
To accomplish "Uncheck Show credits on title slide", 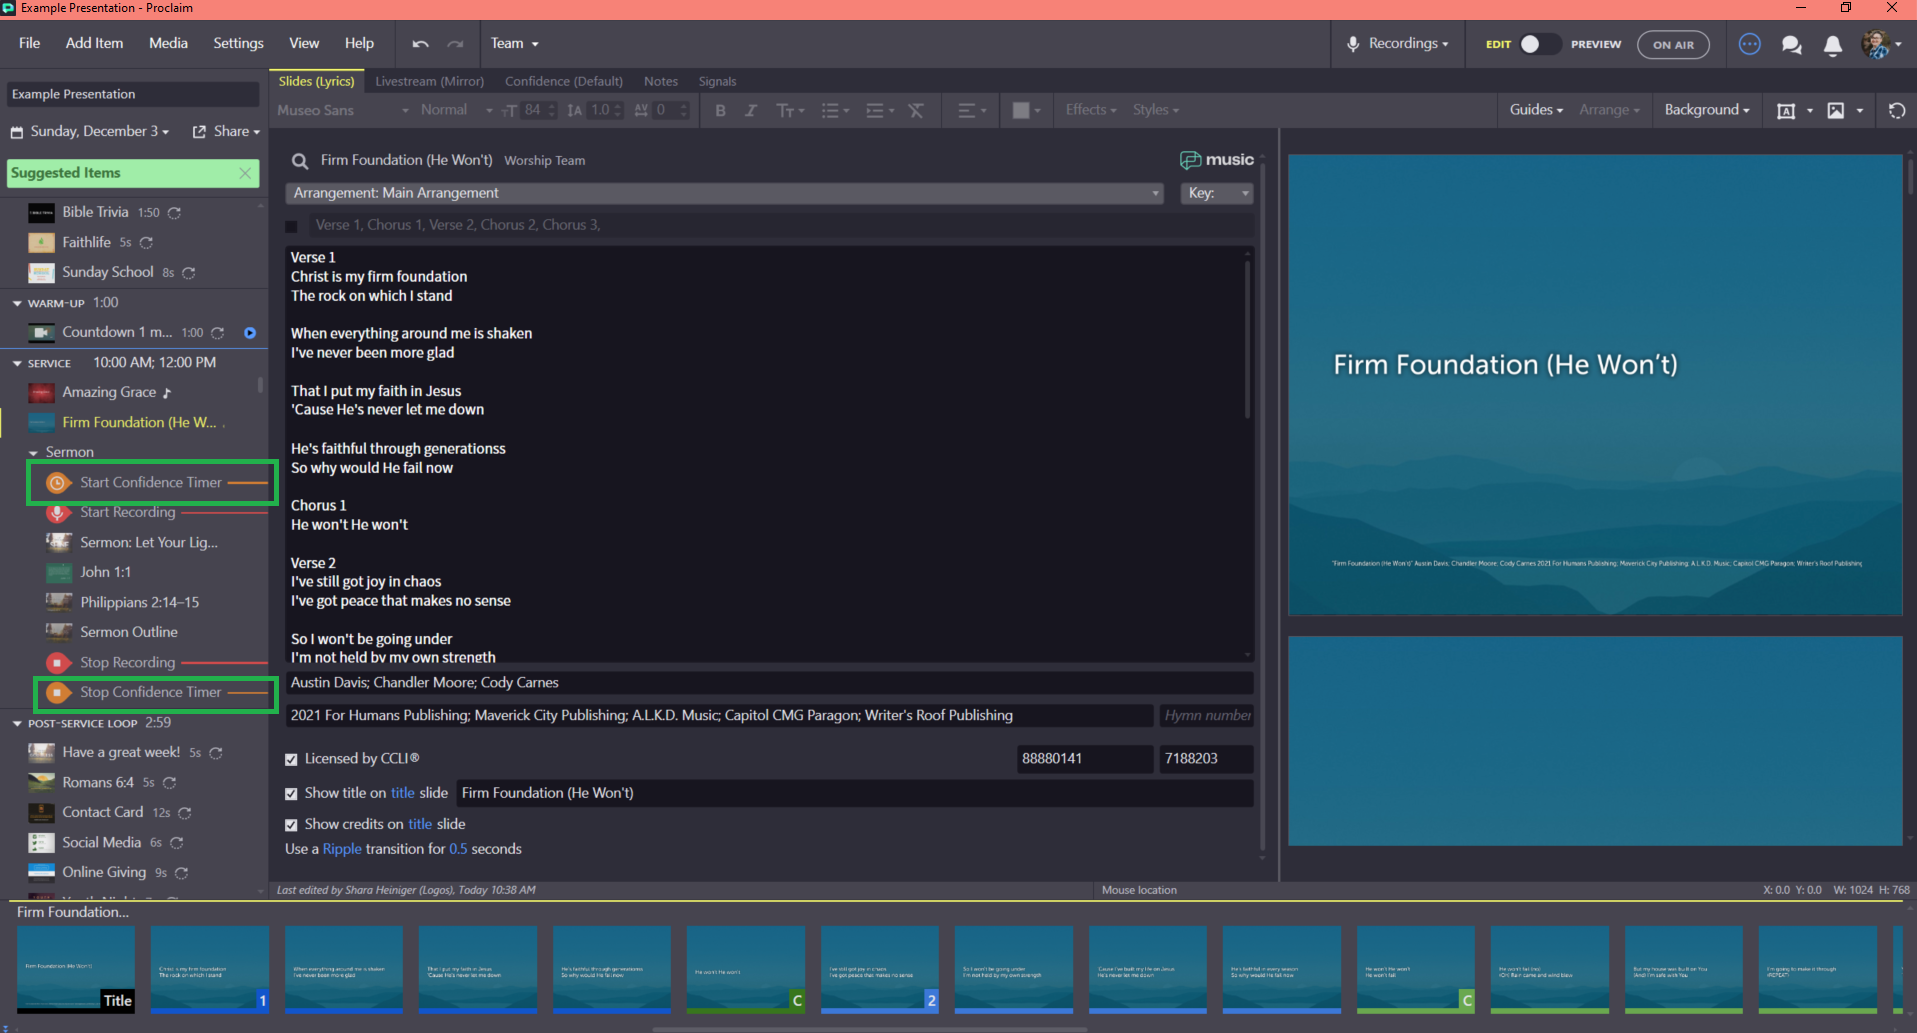I will pos(291,825).
